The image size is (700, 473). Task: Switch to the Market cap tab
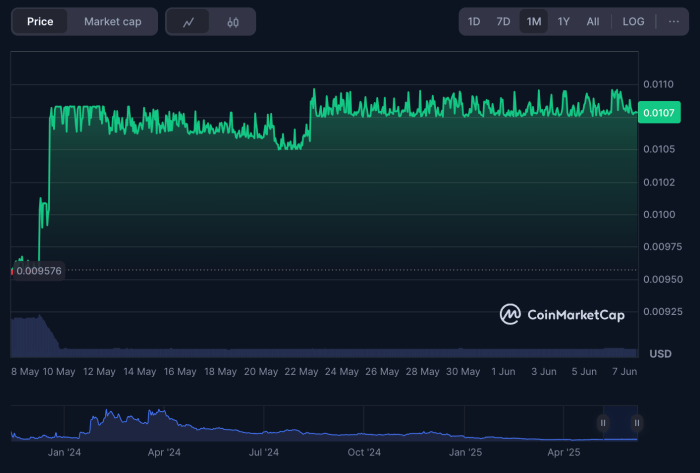pyautogui.click(x=112, y=22)
